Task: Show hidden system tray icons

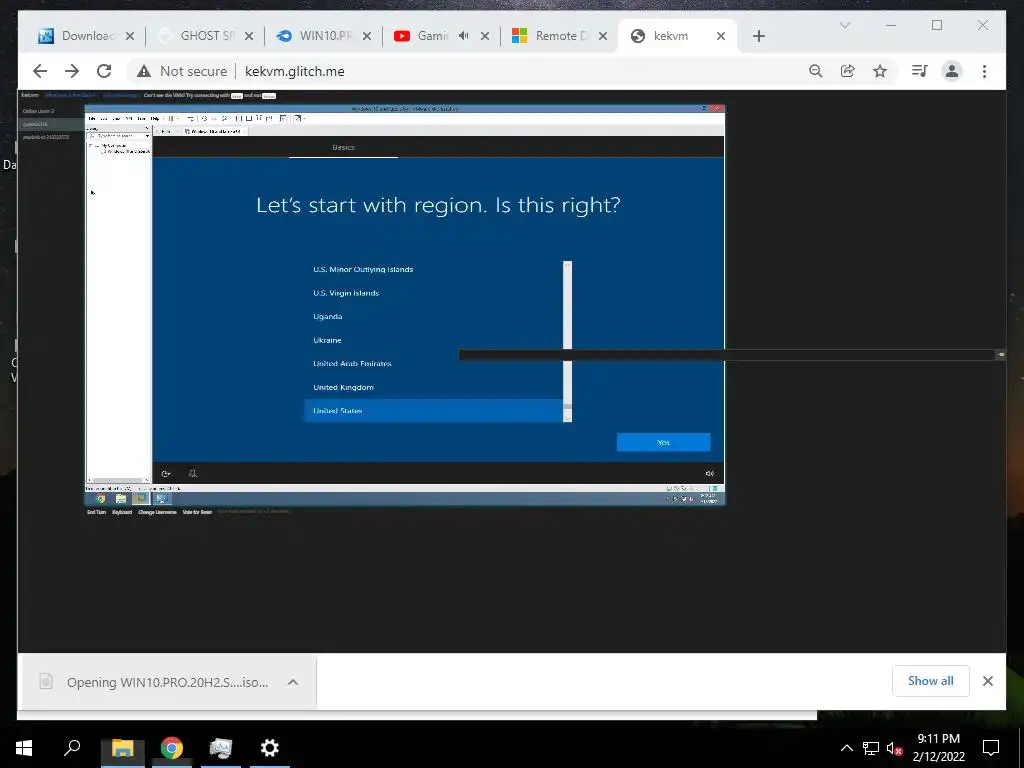Action: pyautogui.click(x=846, y=748)
